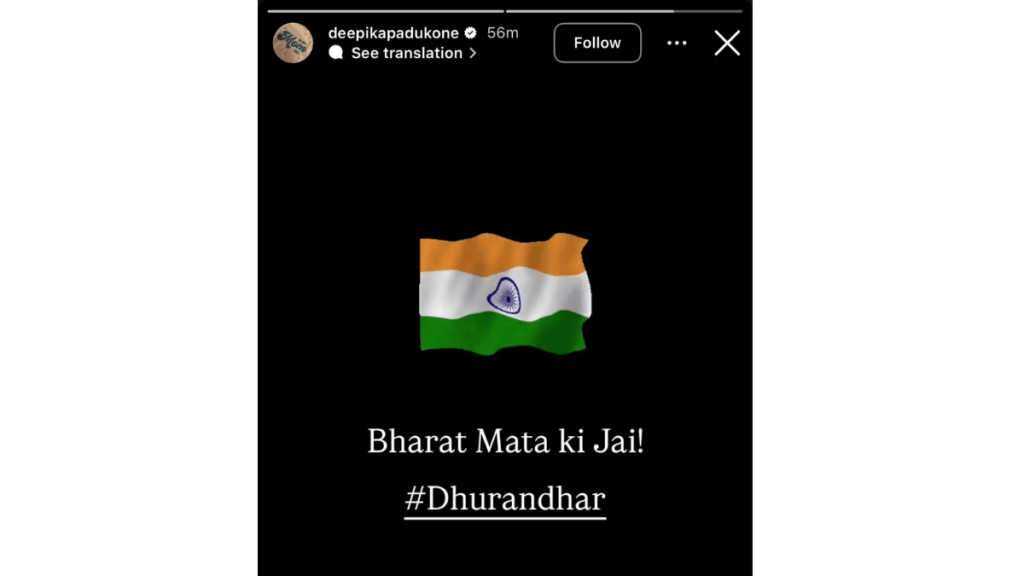Click the unfilled end of the progress bar
This screenshot has height=576, width=1024.
click(708, 11)
